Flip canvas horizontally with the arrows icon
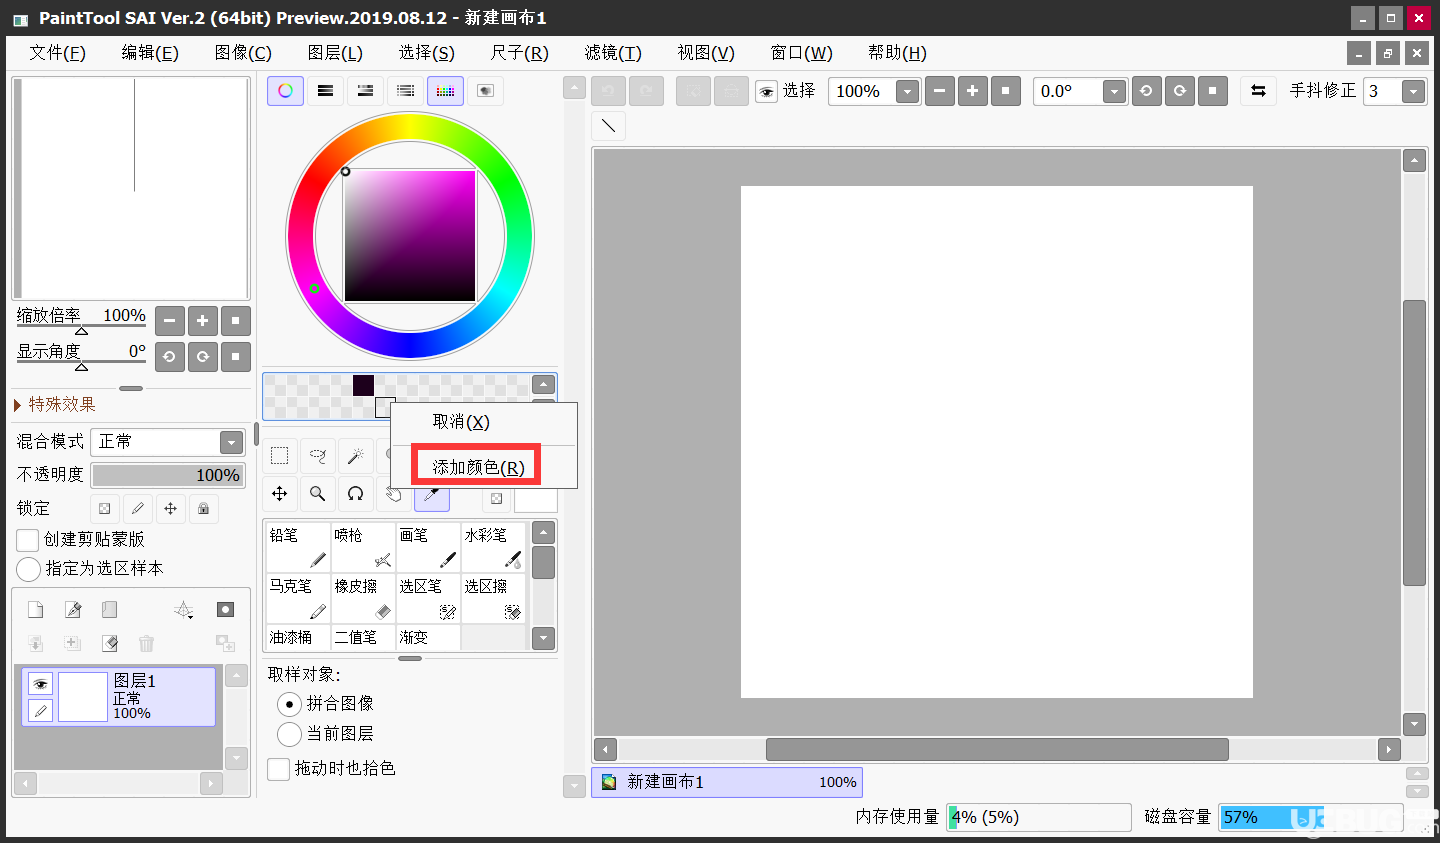Viewport: 1440px width, 843px height. click(1258, 91)
